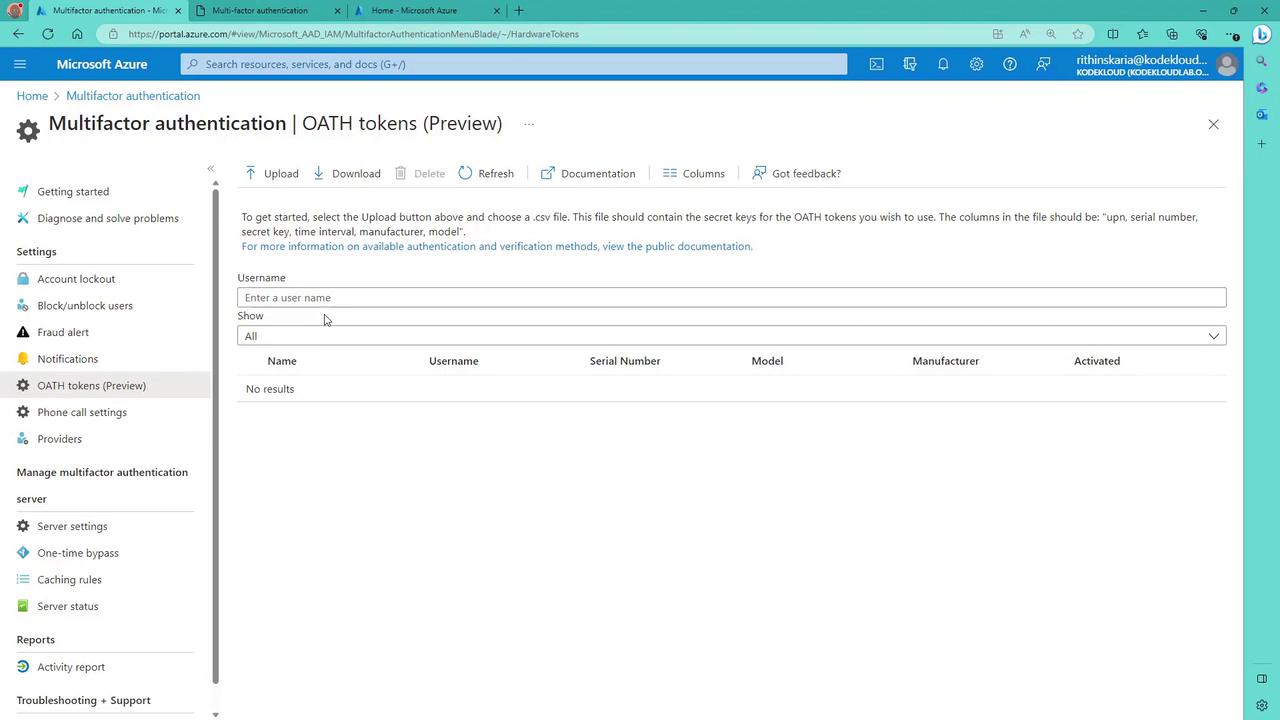Open browser split screen icon
Viewport: 1280px width, 720px height.
pos(1113,34)
